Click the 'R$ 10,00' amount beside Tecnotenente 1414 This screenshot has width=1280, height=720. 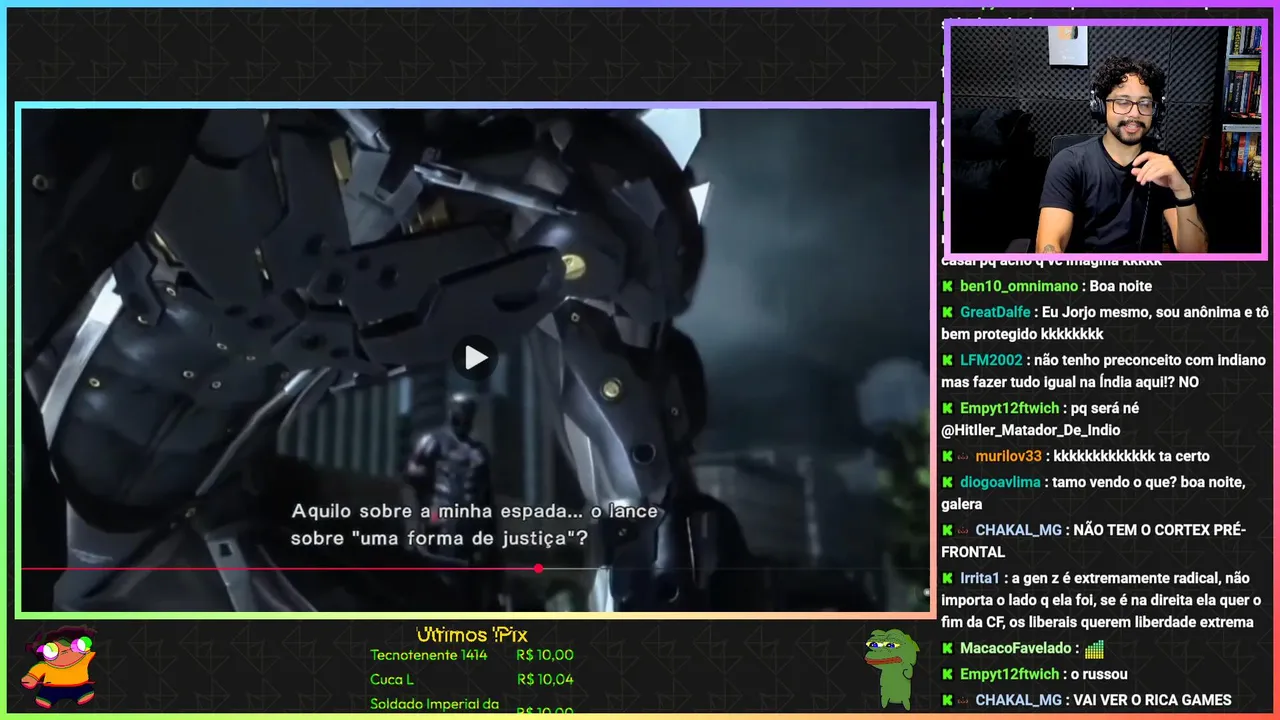pos(545,655)
